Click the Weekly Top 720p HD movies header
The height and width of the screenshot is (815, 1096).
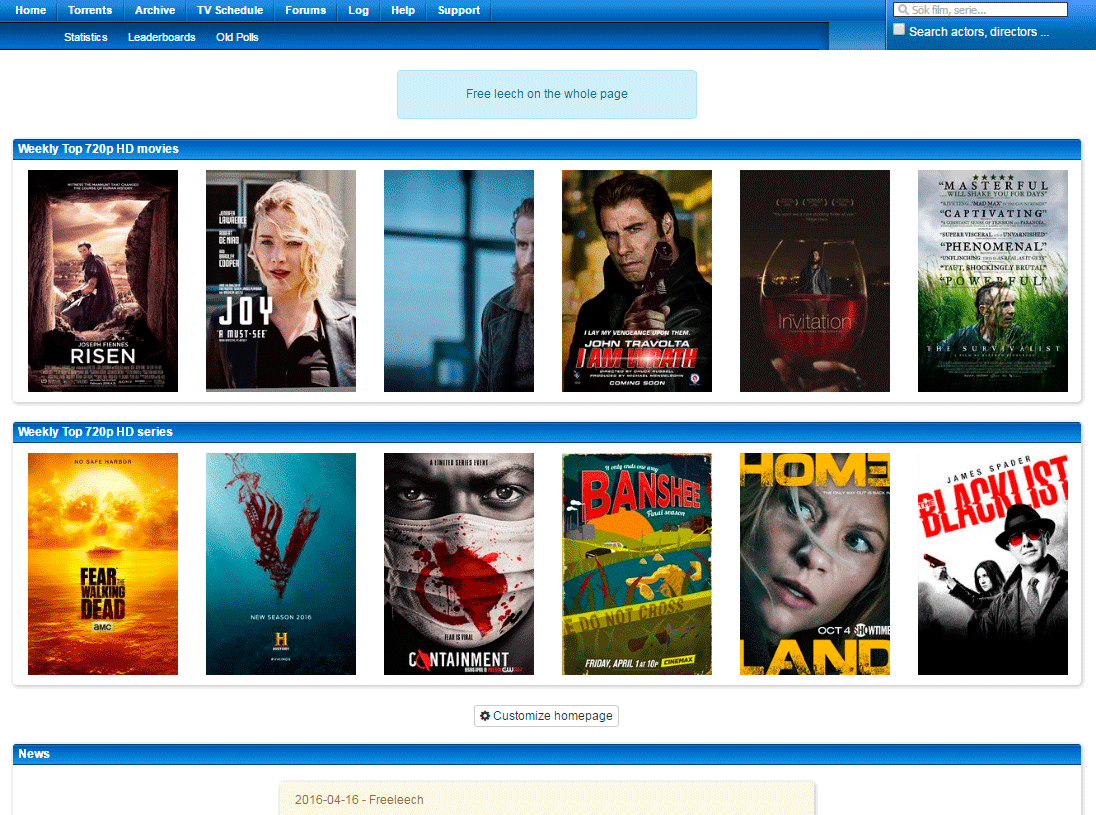[x=547, y=149]
